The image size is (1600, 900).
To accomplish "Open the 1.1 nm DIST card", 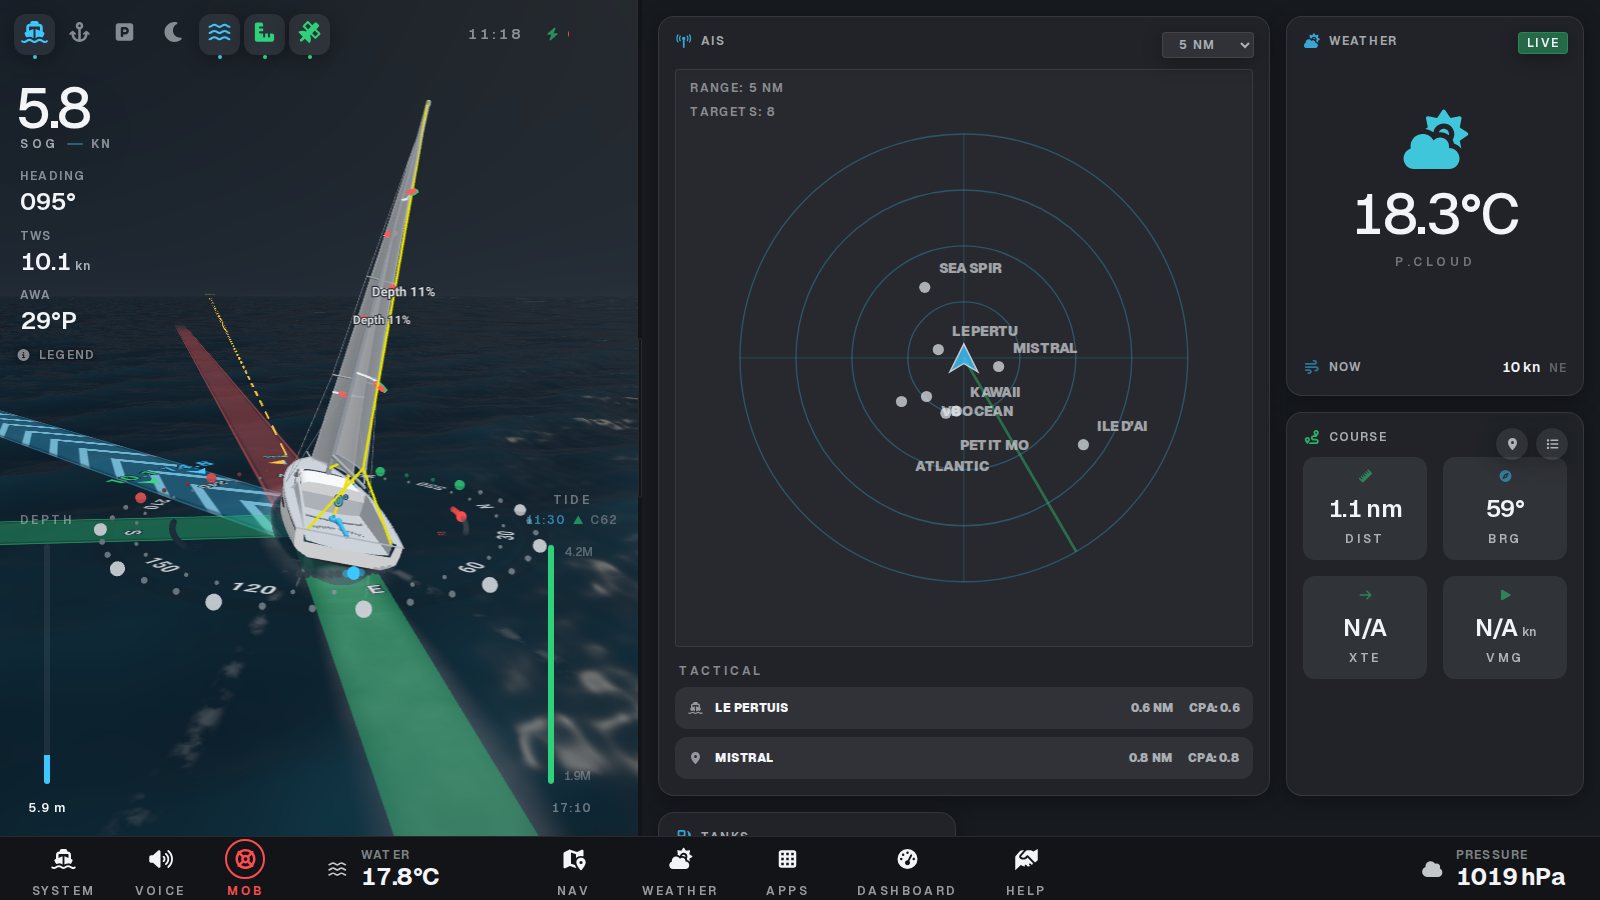I will pos(1365,508).
